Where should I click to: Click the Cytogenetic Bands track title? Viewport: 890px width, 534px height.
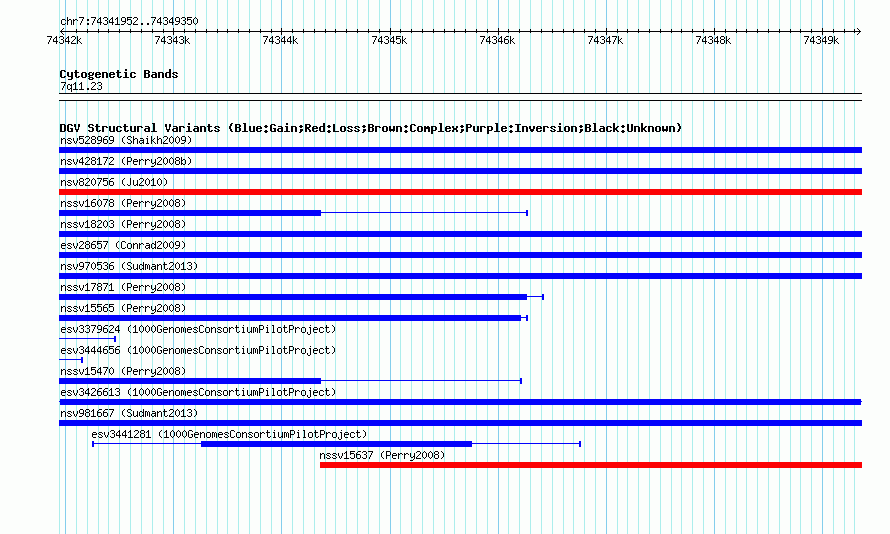click(x=119, y=74)
